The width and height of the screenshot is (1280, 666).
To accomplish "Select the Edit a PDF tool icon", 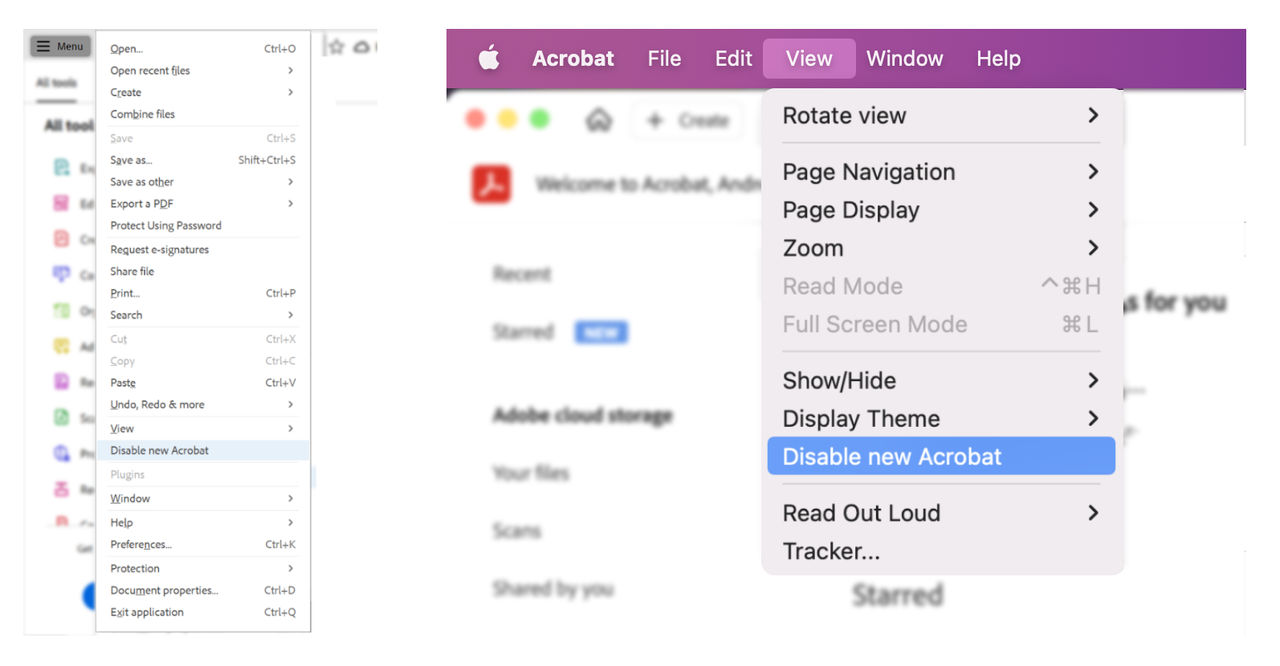I will [x=58, y=202].
